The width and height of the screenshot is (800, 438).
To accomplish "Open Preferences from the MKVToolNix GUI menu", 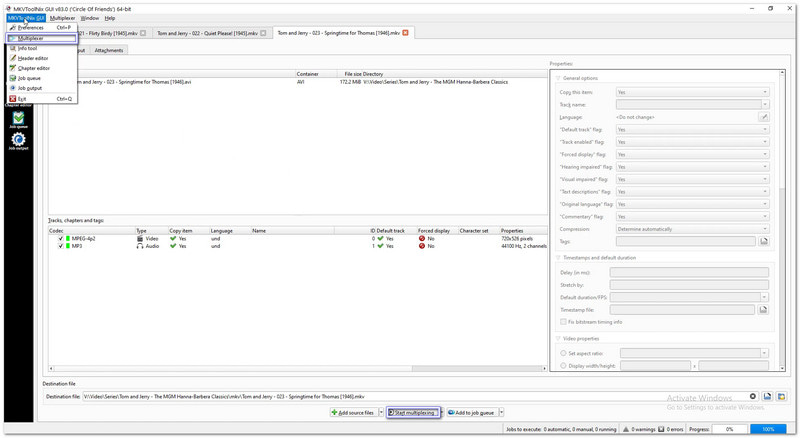I will point(30,28).
